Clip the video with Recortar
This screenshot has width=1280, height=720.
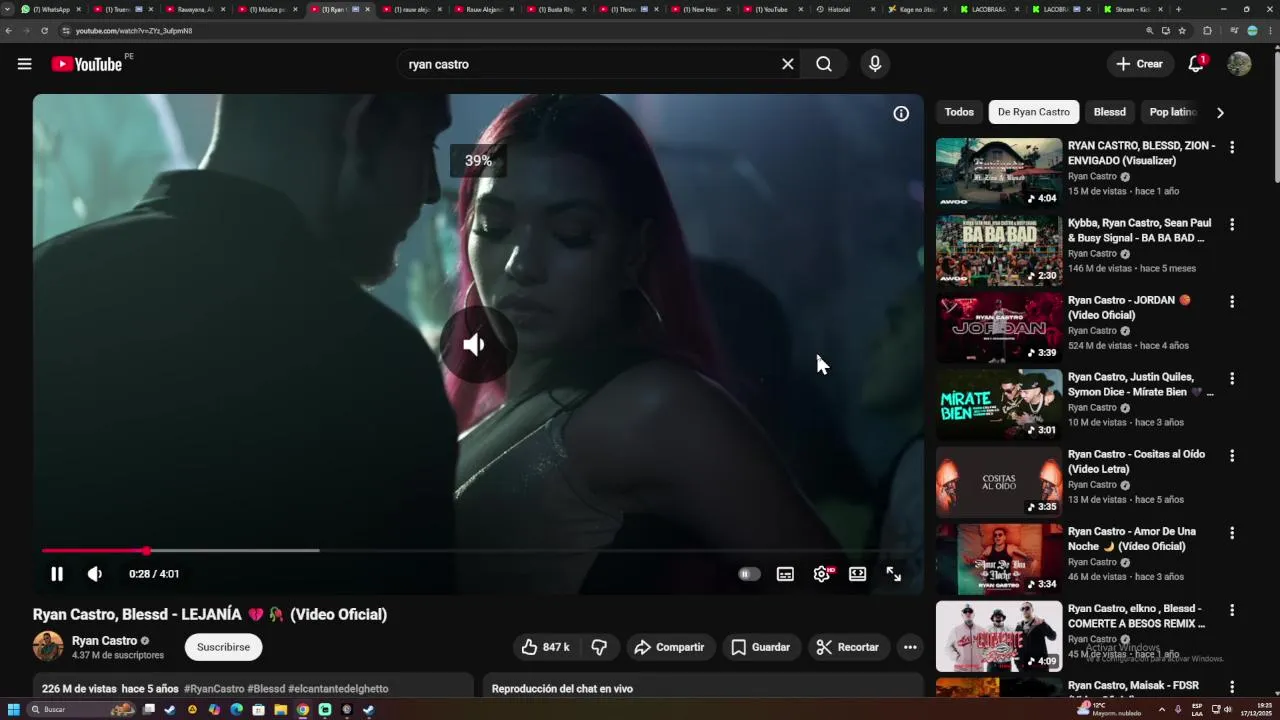click(847, 647)
